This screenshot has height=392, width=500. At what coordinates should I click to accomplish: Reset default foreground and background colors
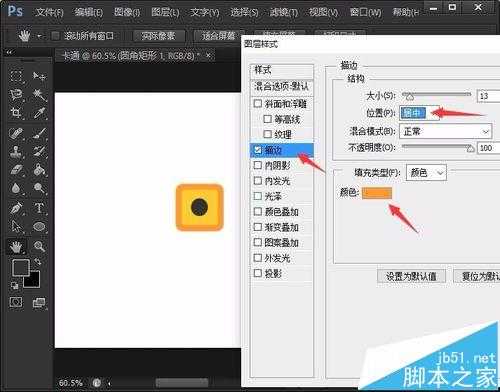[x=14, y=285]
